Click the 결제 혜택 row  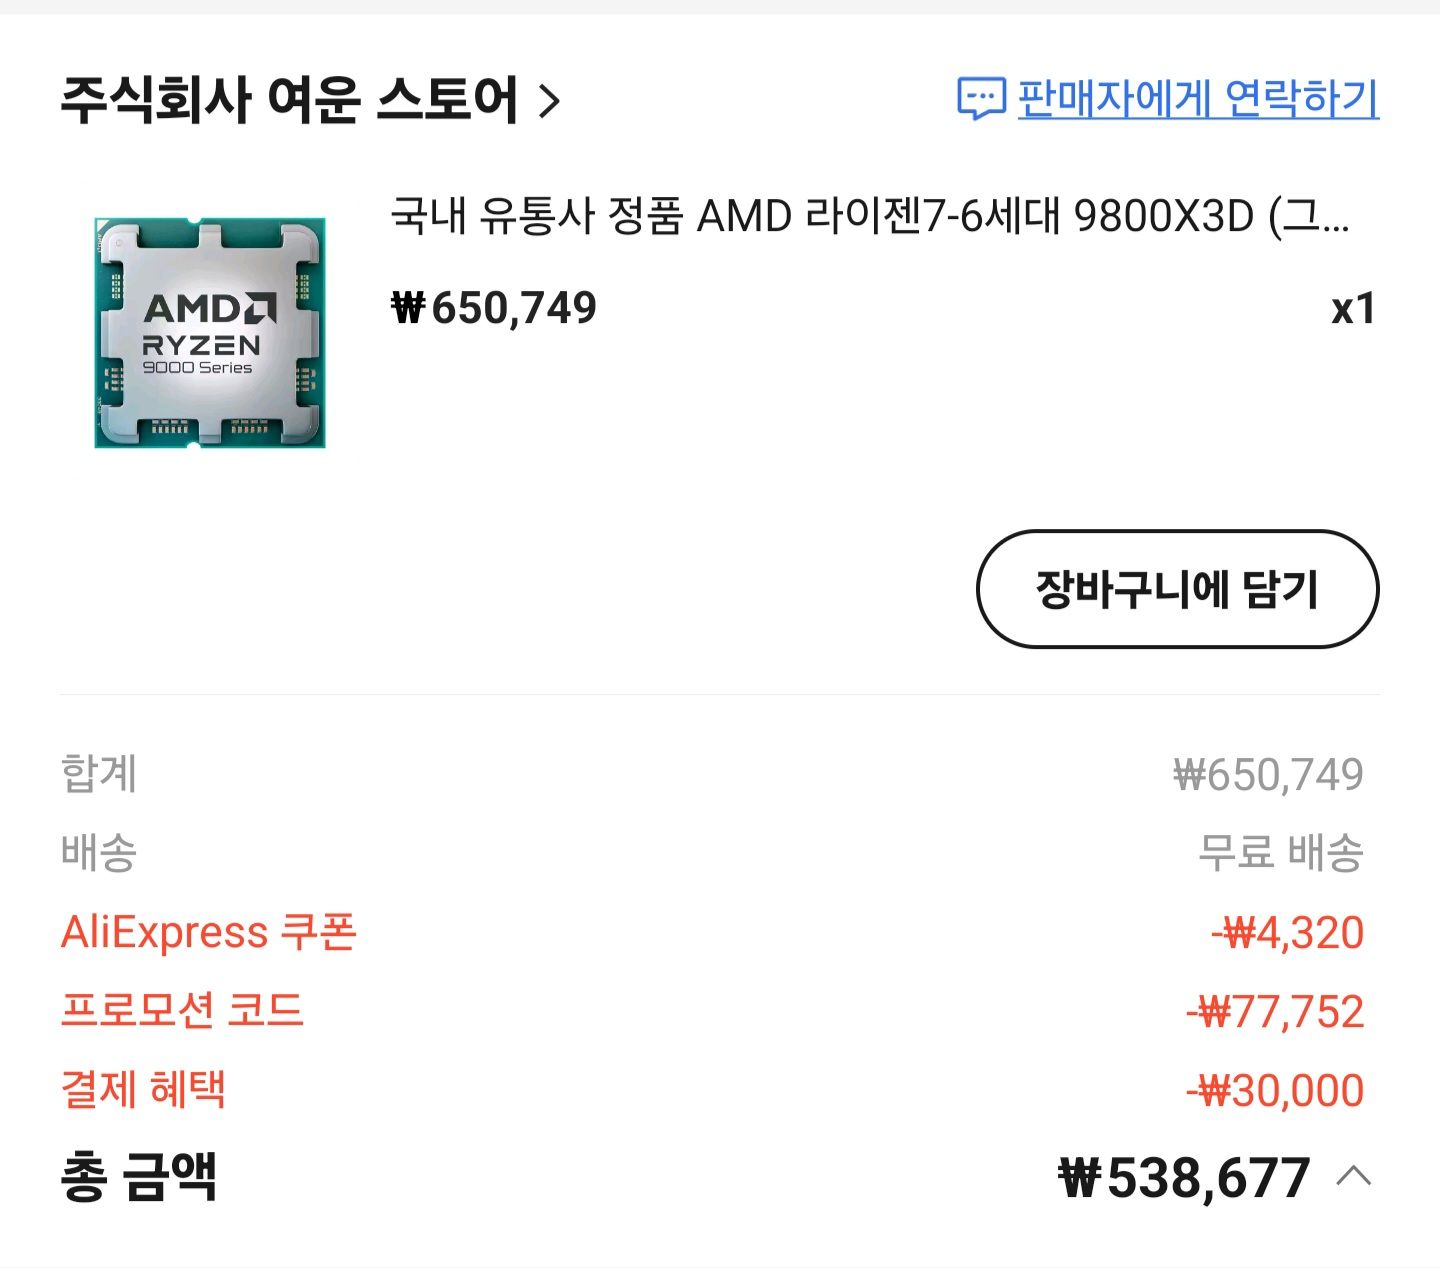142,1092
